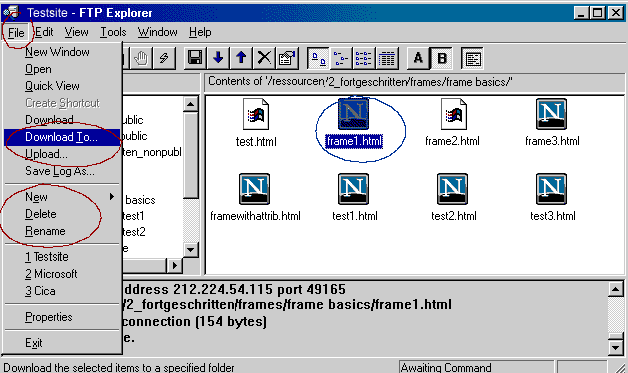Open the Help menu
The image size is (628, 373).
pyautogui.click(x=200, y=32)
